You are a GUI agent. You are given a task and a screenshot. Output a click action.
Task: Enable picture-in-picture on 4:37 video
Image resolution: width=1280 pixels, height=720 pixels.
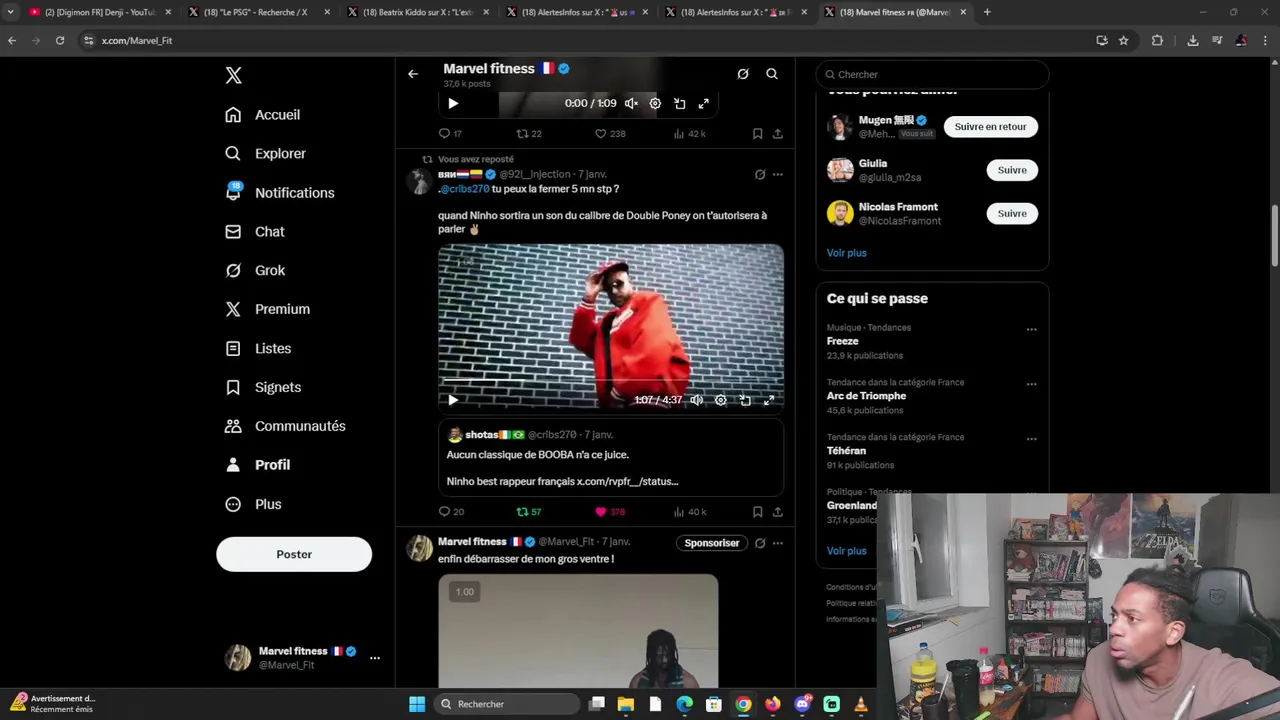coord(745,400)
